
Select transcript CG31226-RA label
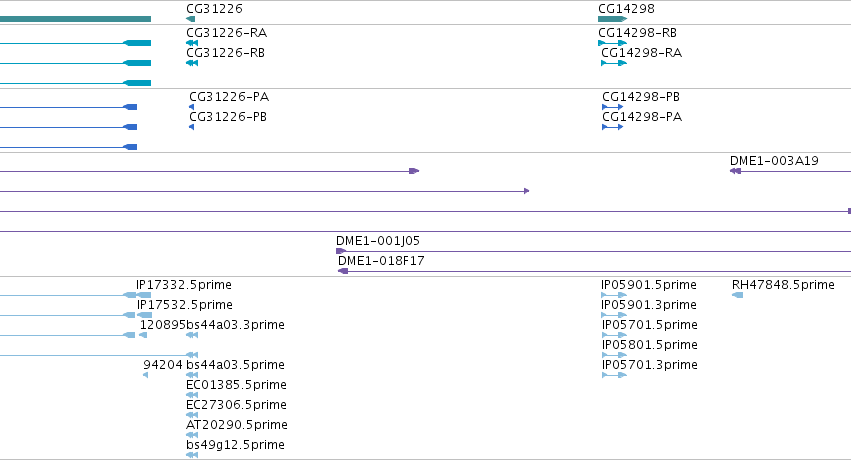point(226,33)
